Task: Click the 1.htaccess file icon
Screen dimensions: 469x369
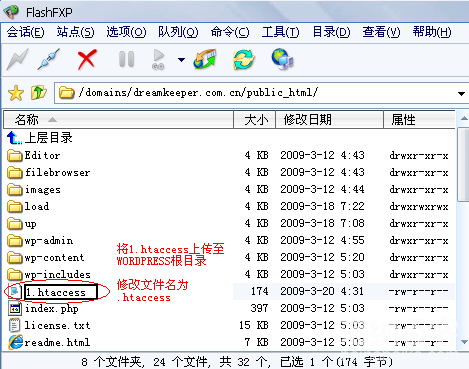Action: (15, 292)
